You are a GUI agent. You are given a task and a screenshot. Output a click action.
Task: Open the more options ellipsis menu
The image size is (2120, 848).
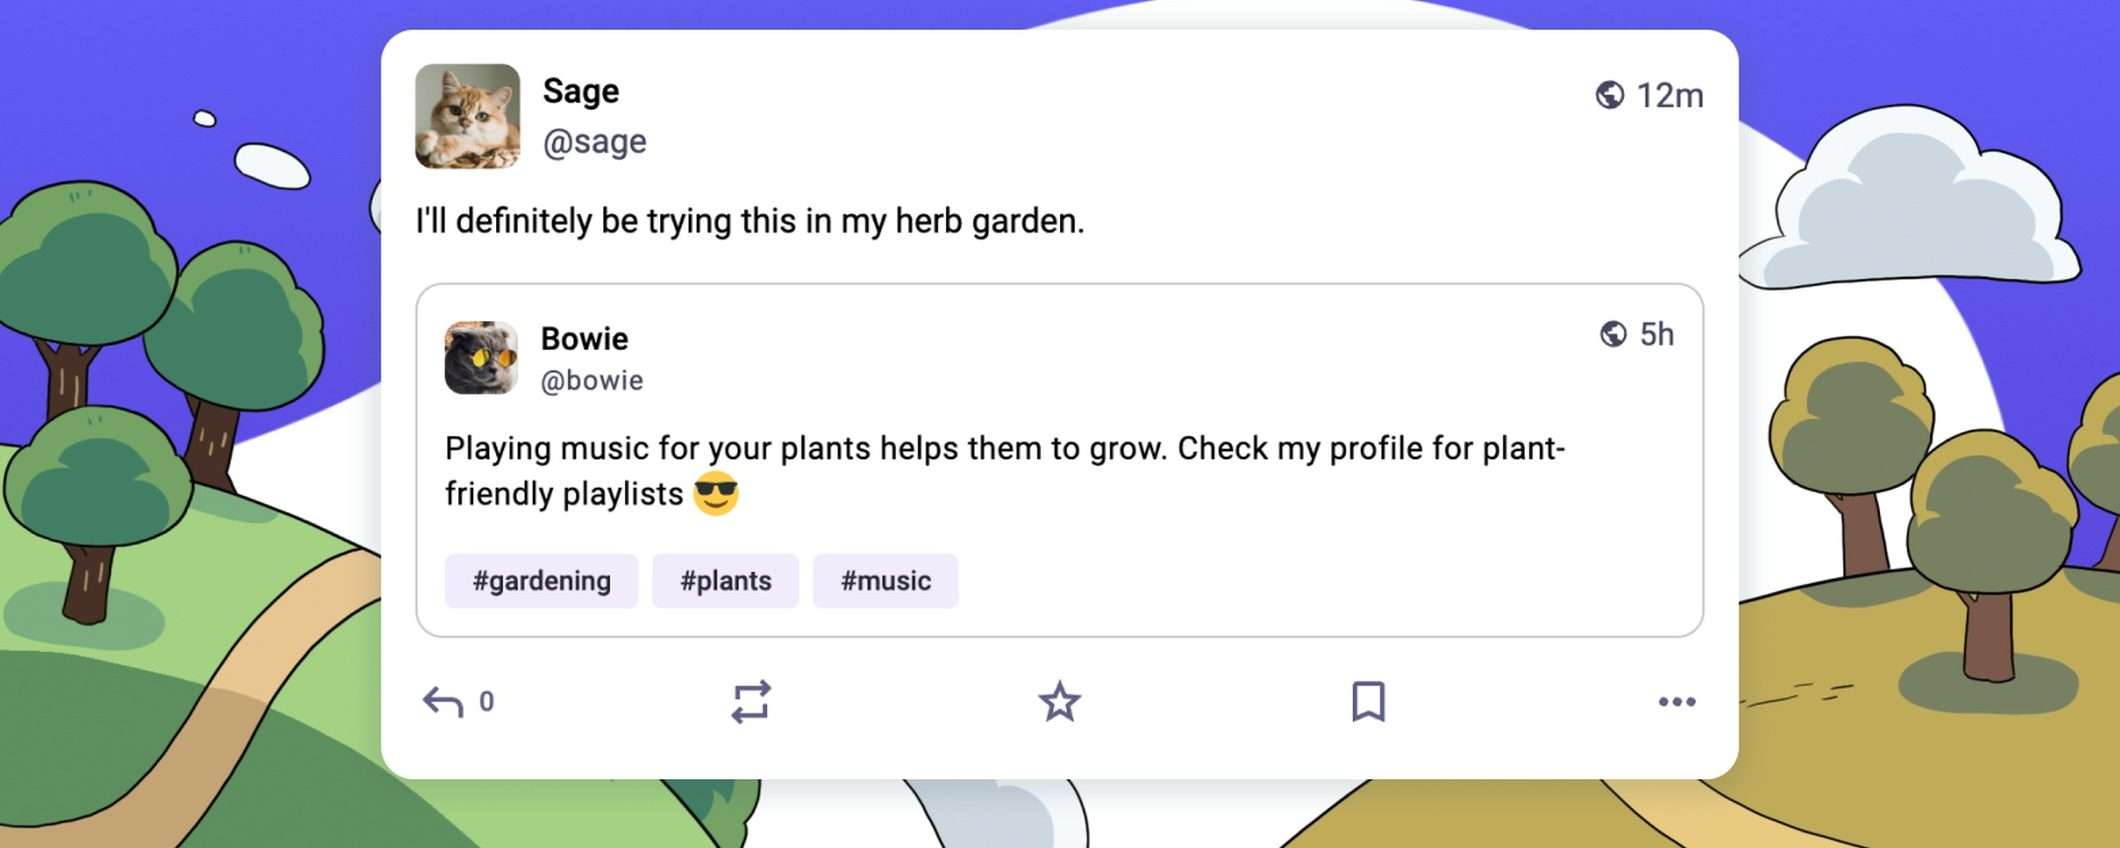[1678, 703]
